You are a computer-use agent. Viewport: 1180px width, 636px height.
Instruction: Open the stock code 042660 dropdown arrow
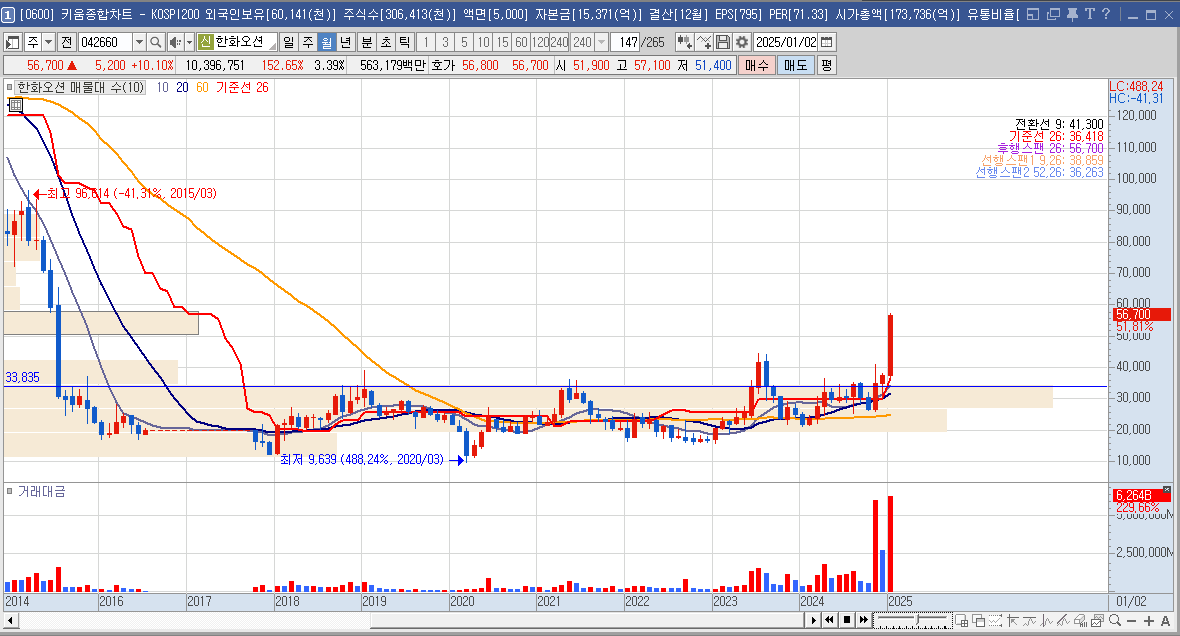click(x=139, y=42)
